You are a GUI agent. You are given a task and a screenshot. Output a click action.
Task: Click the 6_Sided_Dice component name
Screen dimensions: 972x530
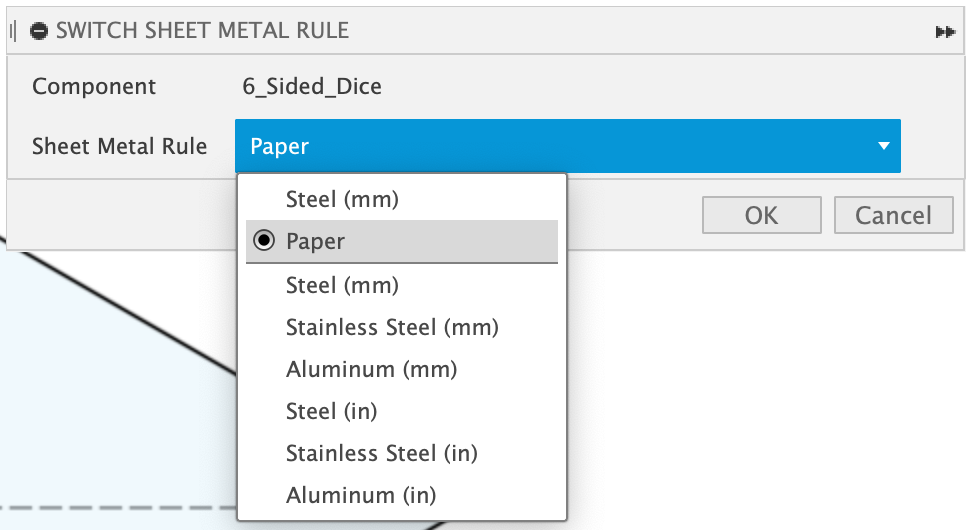312,86
